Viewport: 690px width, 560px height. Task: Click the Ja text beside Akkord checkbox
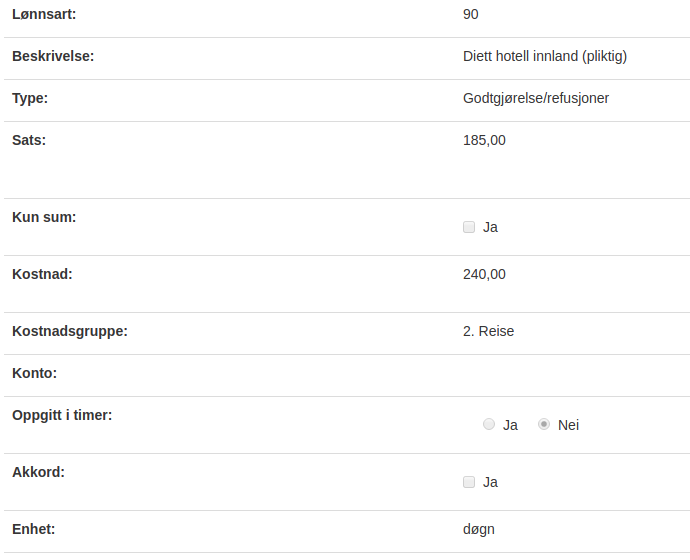tap(490, 483)
